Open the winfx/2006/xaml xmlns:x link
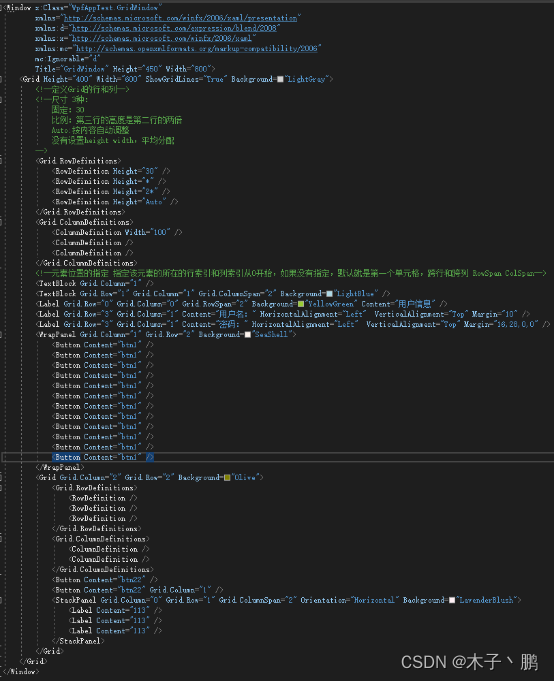 pyautogui.click(x=162, y=38)
